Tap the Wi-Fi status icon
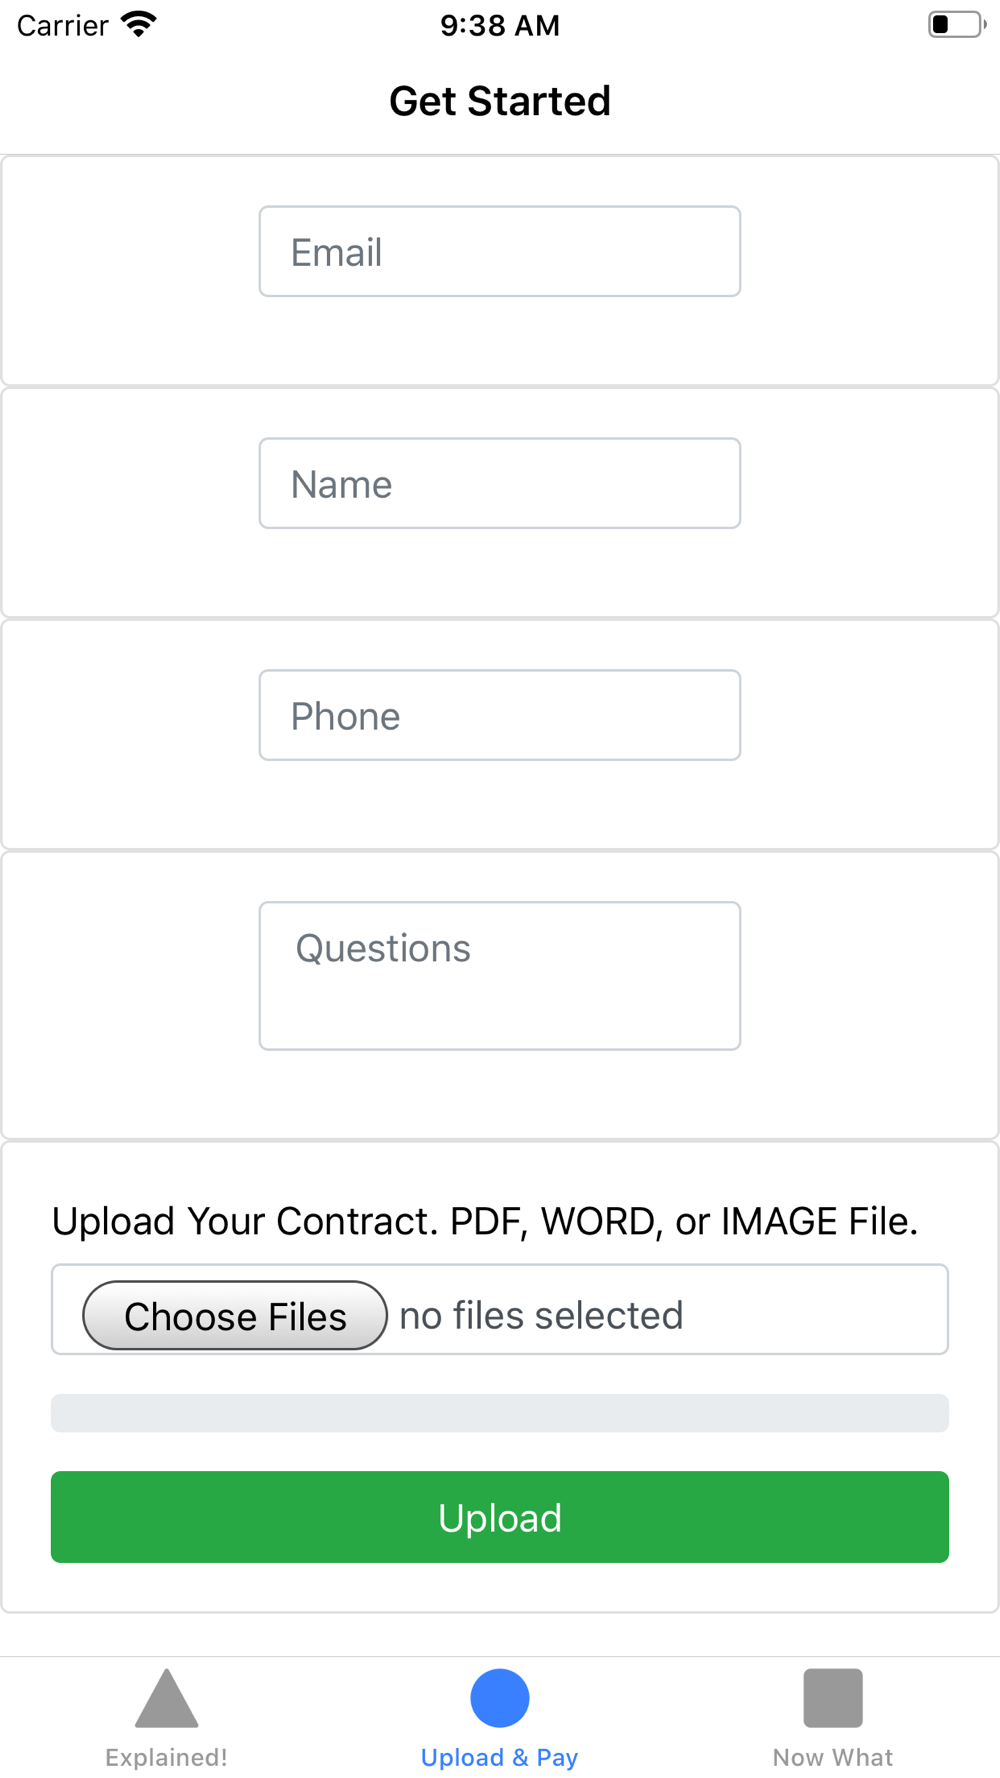This screenshot has height=1778, width=1000. [x=139, y=24]
